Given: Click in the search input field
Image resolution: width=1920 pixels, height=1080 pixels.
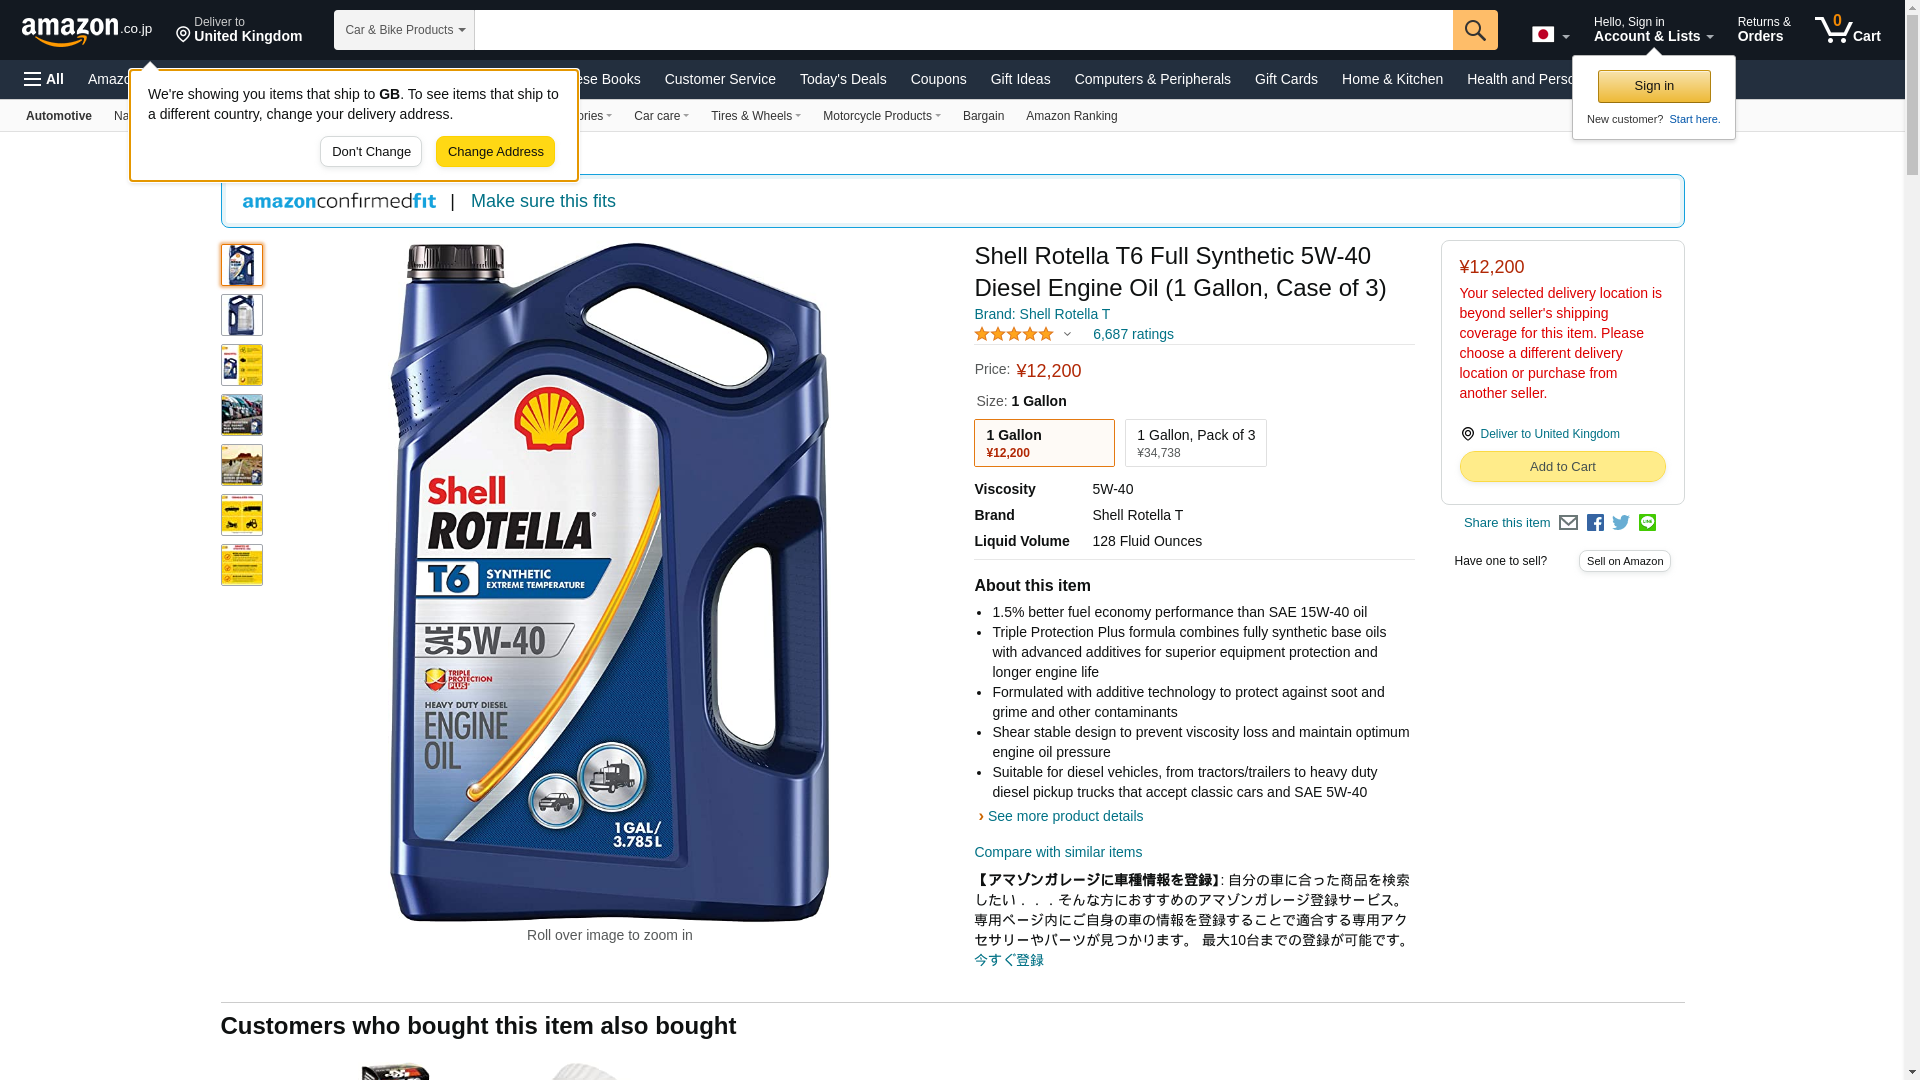Looking at the screenshot, I should point(963,30).
